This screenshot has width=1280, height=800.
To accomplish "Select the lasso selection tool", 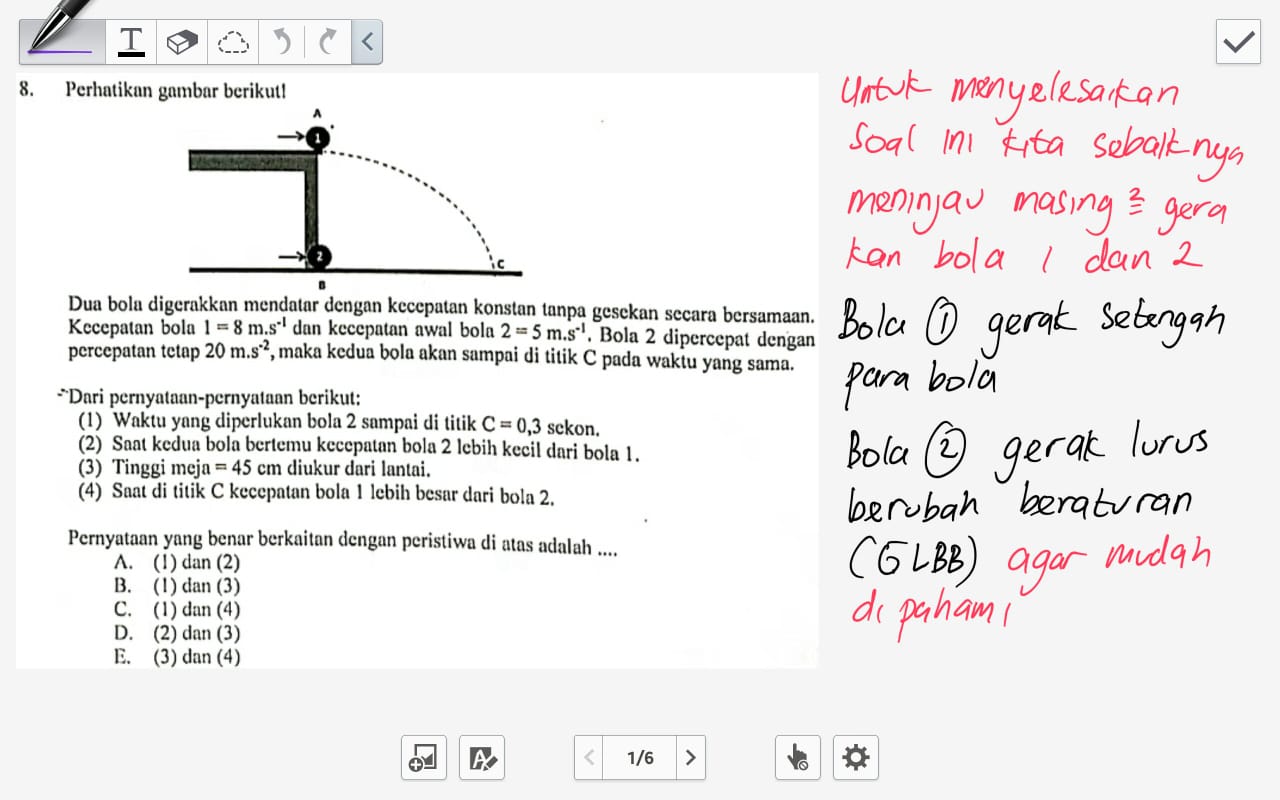I will tap(233, 41).
